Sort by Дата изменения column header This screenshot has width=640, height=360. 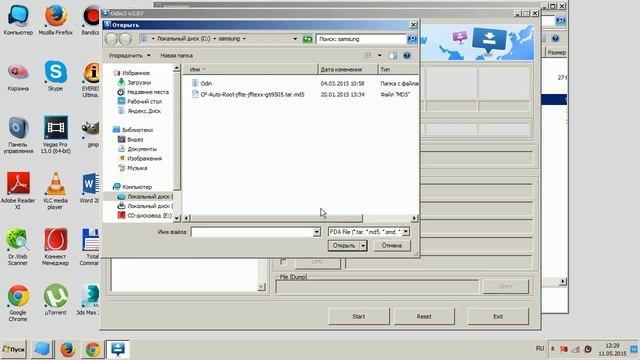(348, 69)
